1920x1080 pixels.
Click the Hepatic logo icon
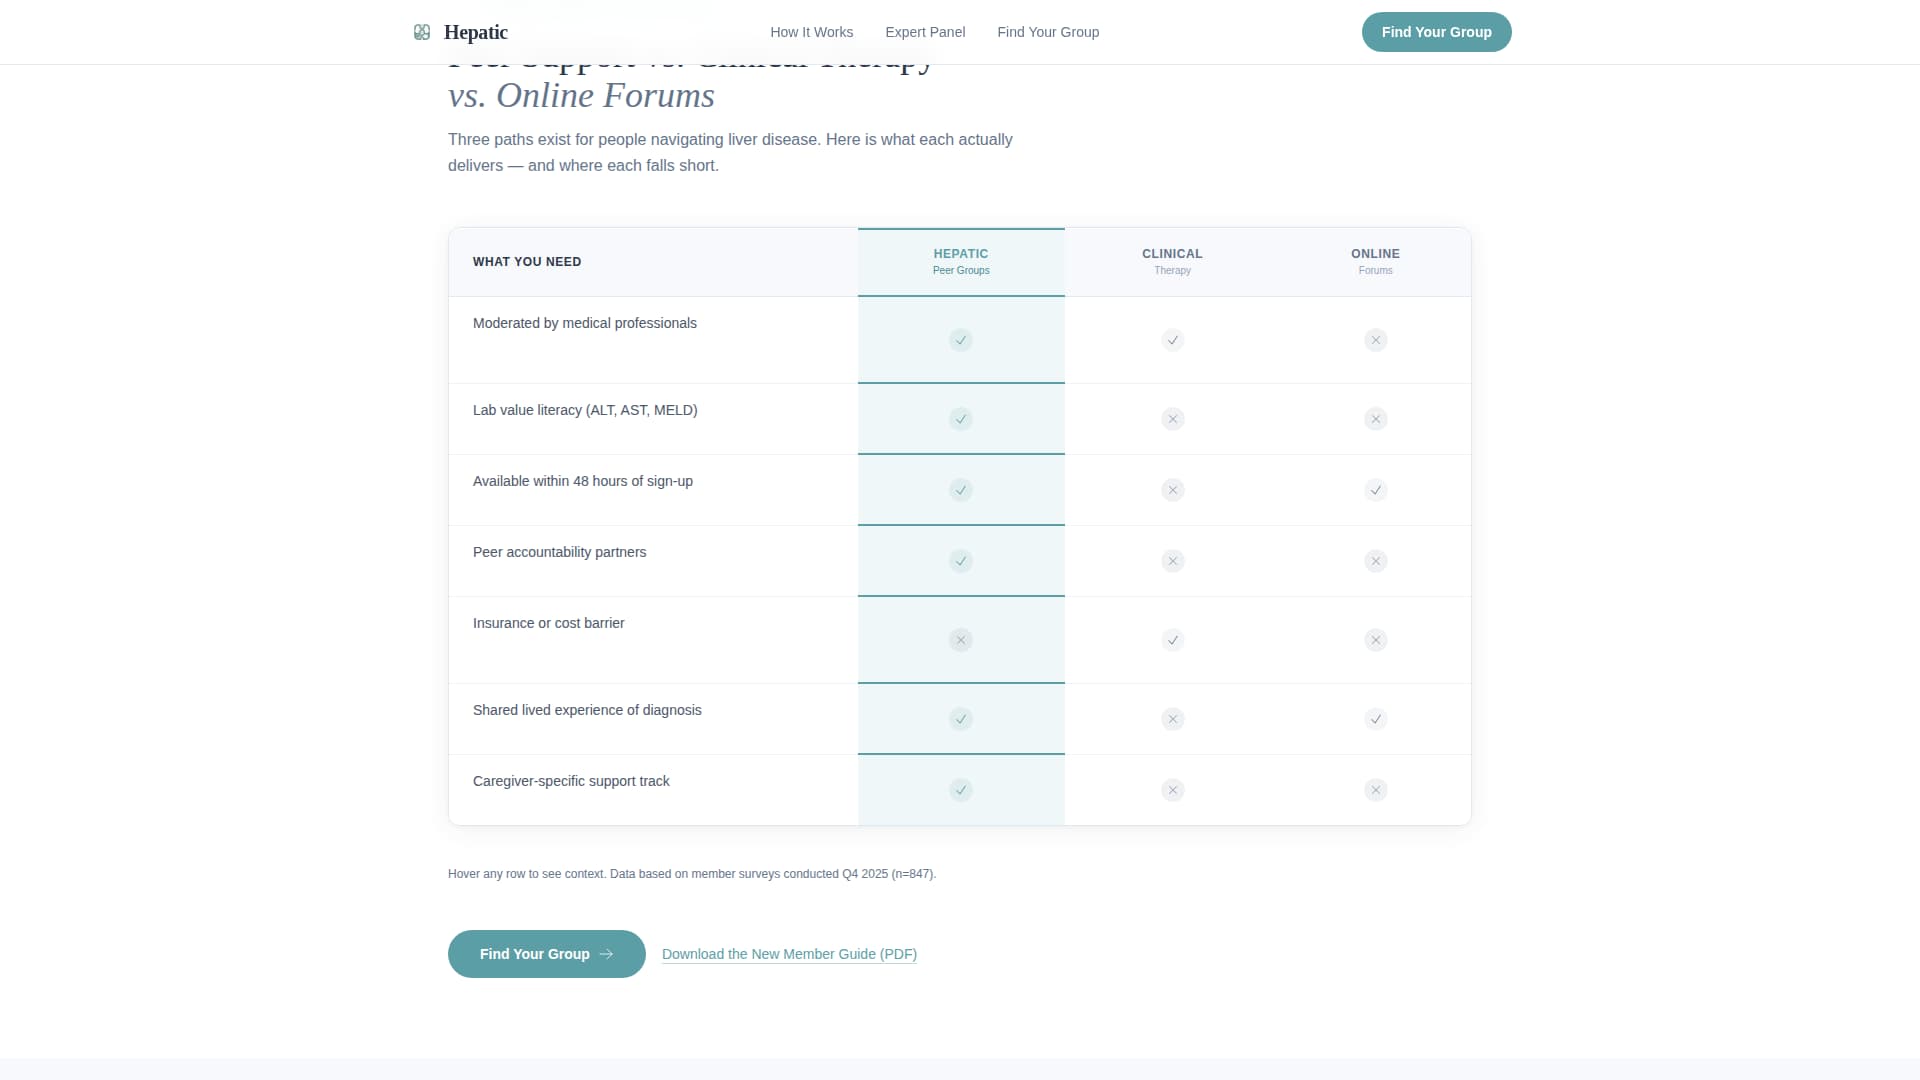(x=422, y=32)
